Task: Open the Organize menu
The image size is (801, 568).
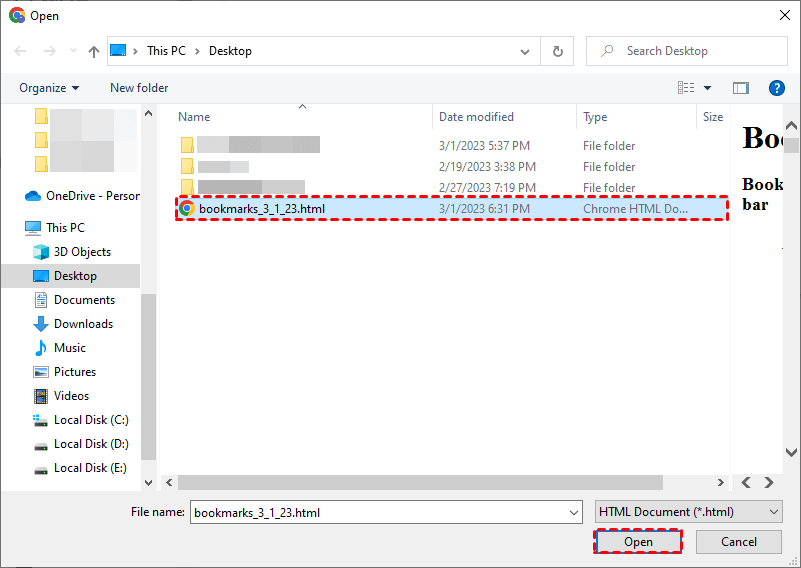Action: tap(49, 88)
